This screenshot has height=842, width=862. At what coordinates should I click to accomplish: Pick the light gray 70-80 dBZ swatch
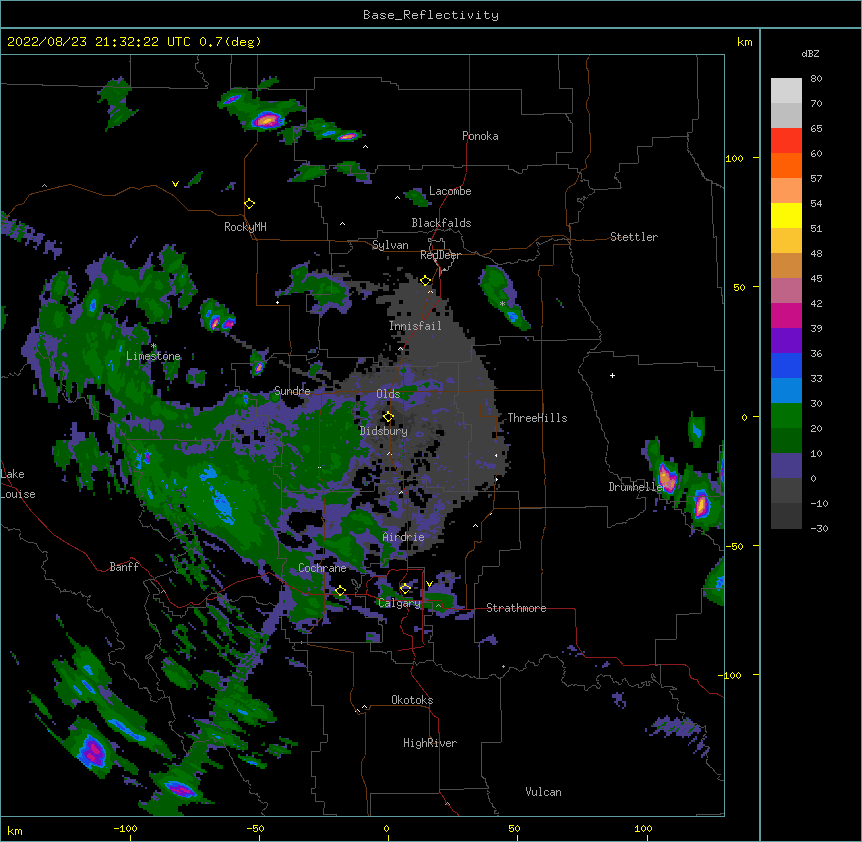(786, 91)
